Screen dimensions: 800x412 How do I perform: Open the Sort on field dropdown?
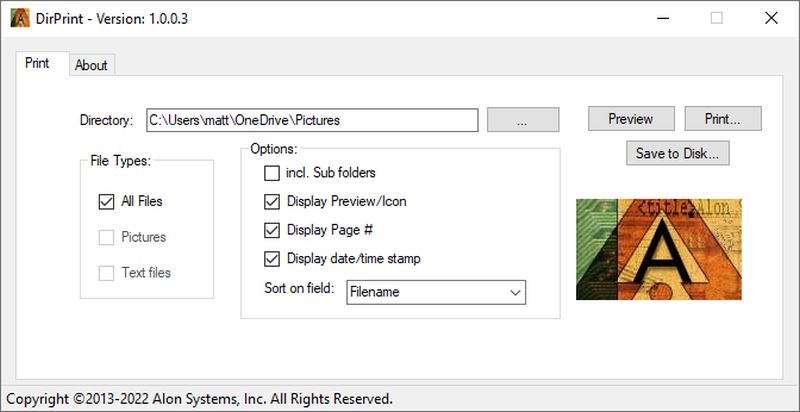coord(436,292)
